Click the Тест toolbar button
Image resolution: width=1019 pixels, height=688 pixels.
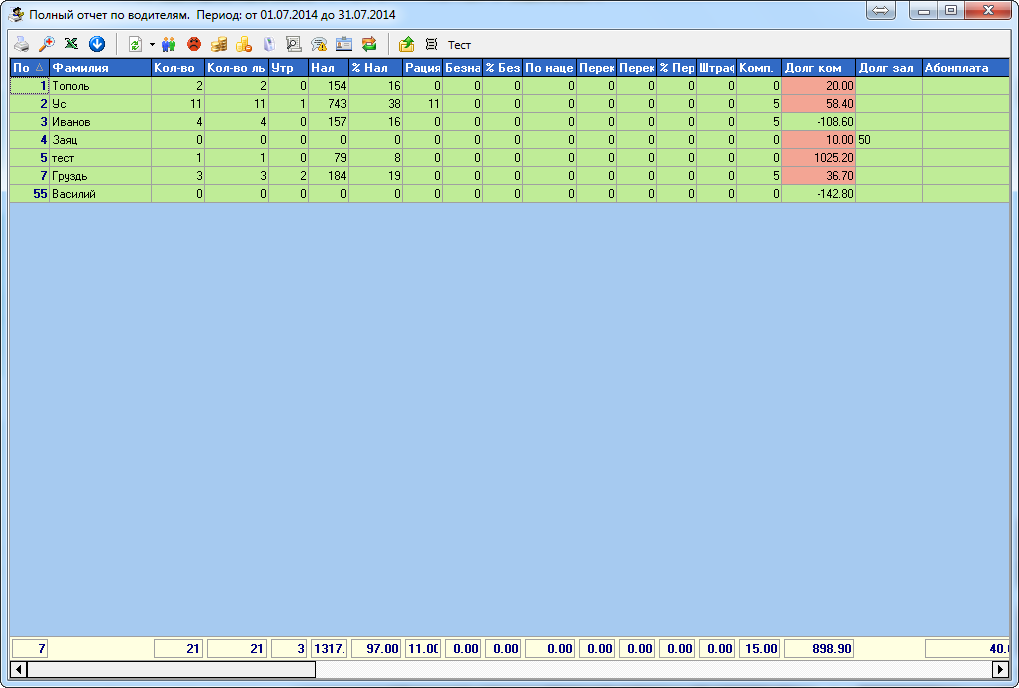coord(459,45)
